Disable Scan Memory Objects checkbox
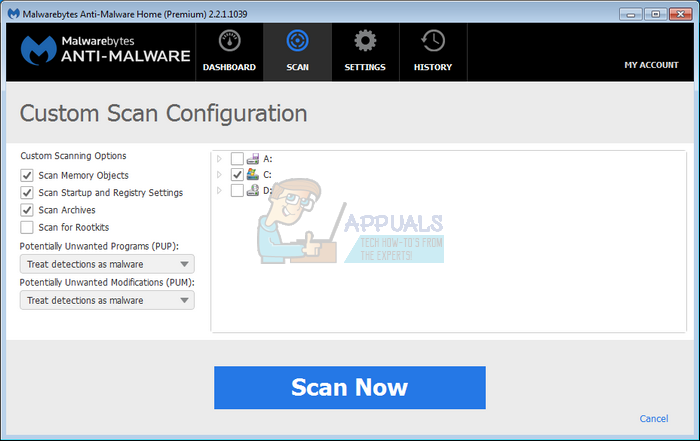This screenshot has width=700, height=441. coord(27,175)
